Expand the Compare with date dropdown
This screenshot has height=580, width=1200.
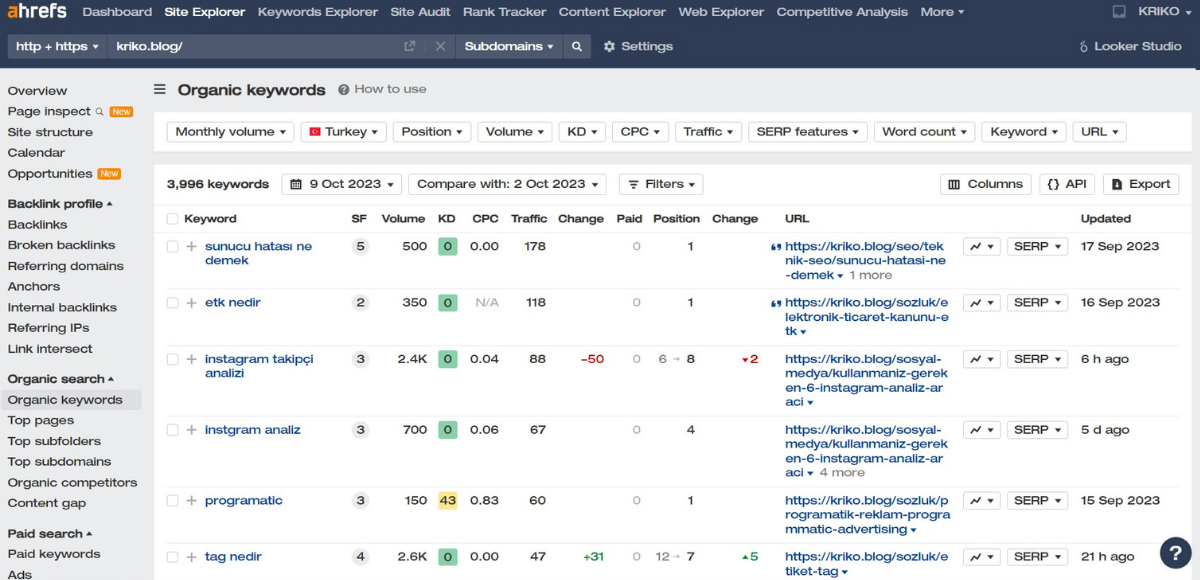coord(507,184)
